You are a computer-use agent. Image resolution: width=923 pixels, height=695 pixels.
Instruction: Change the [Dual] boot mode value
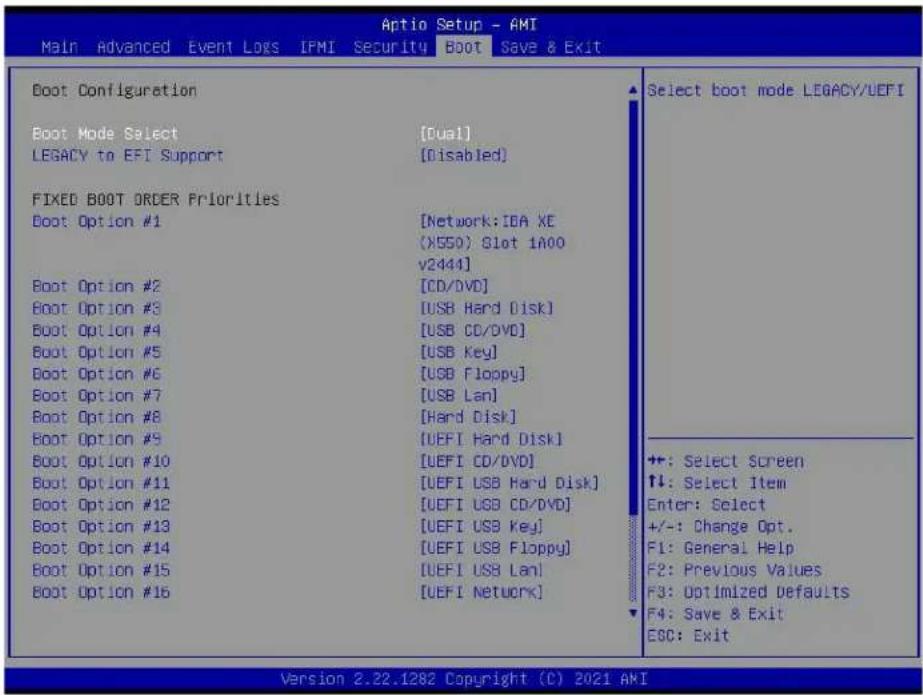[x=445, y=134]
